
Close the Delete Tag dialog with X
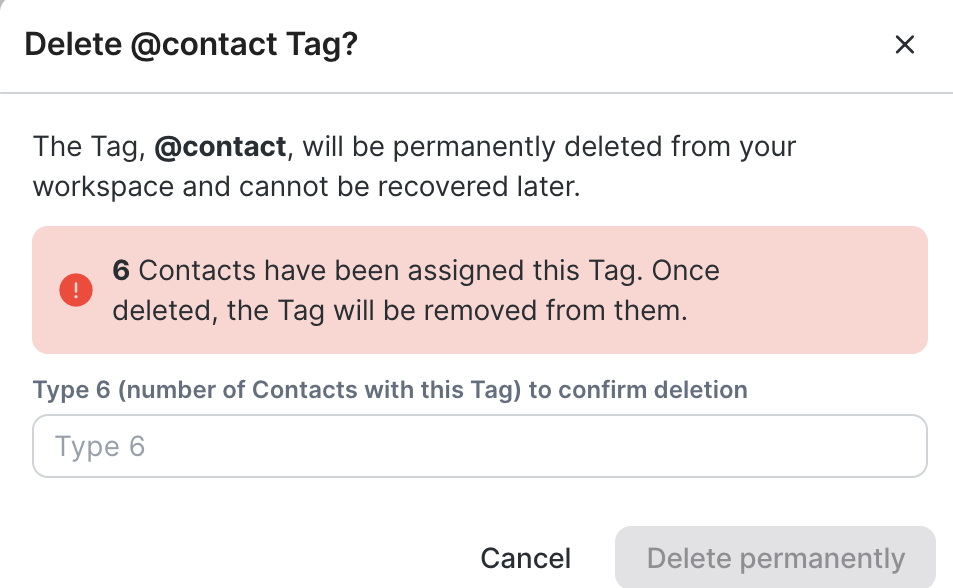[905, 45]
